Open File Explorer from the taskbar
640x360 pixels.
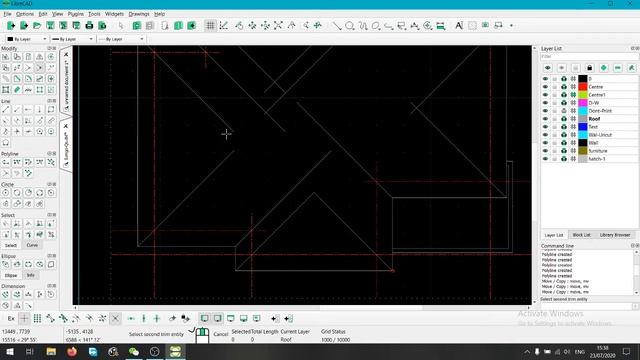click(51, 351)
